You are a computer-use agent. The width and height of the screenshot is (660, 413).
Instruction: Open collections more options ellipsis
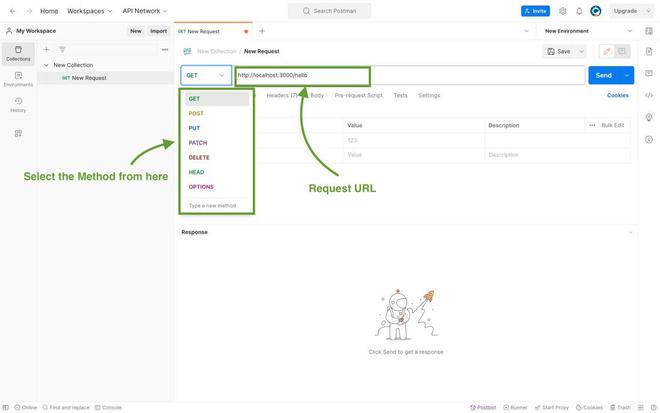click(165, 50)
